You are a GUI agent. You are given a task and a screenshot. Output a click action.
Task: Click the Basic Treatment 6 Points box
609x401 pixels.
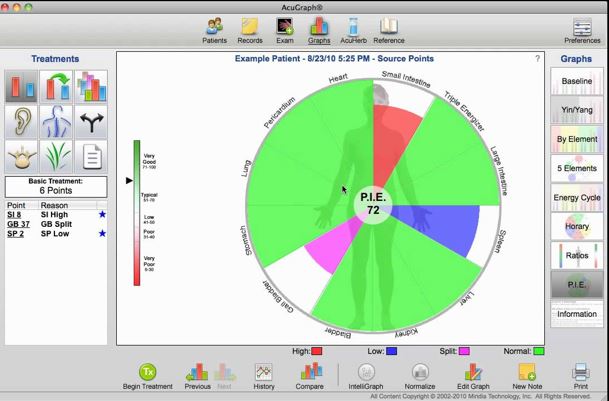point(56,187)
